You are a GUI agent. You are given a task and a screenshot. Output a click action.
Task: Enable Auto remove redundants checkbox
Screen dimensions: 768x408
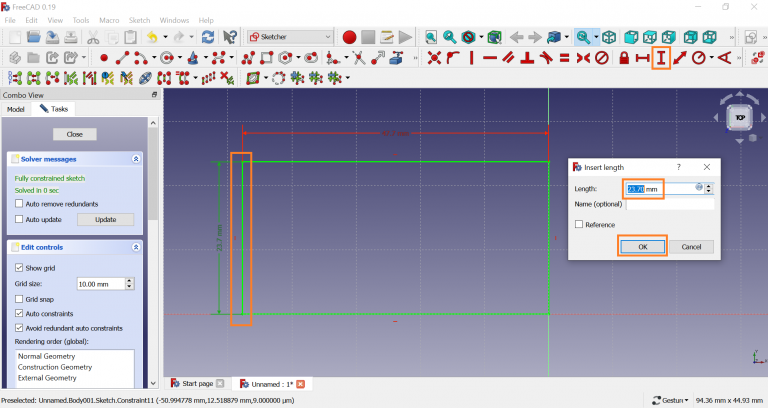pyautogui.click(x=19, y=203)
